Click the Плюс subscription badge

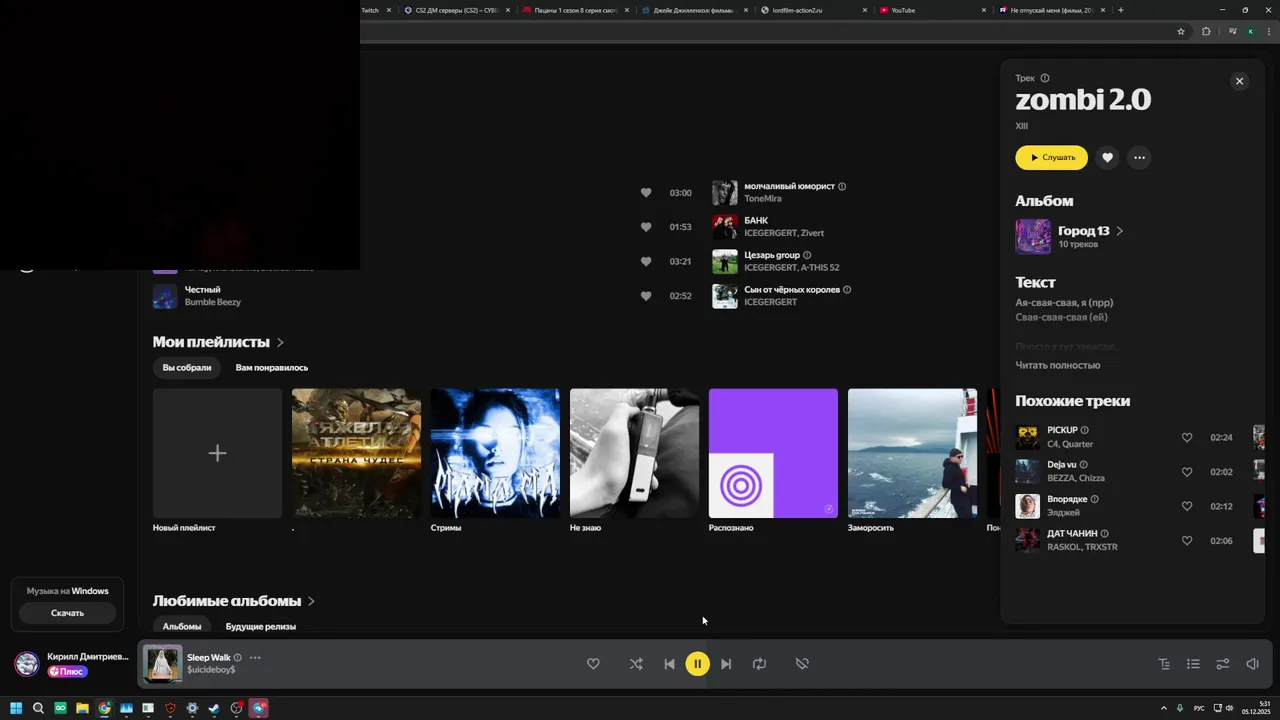point(67,671)
